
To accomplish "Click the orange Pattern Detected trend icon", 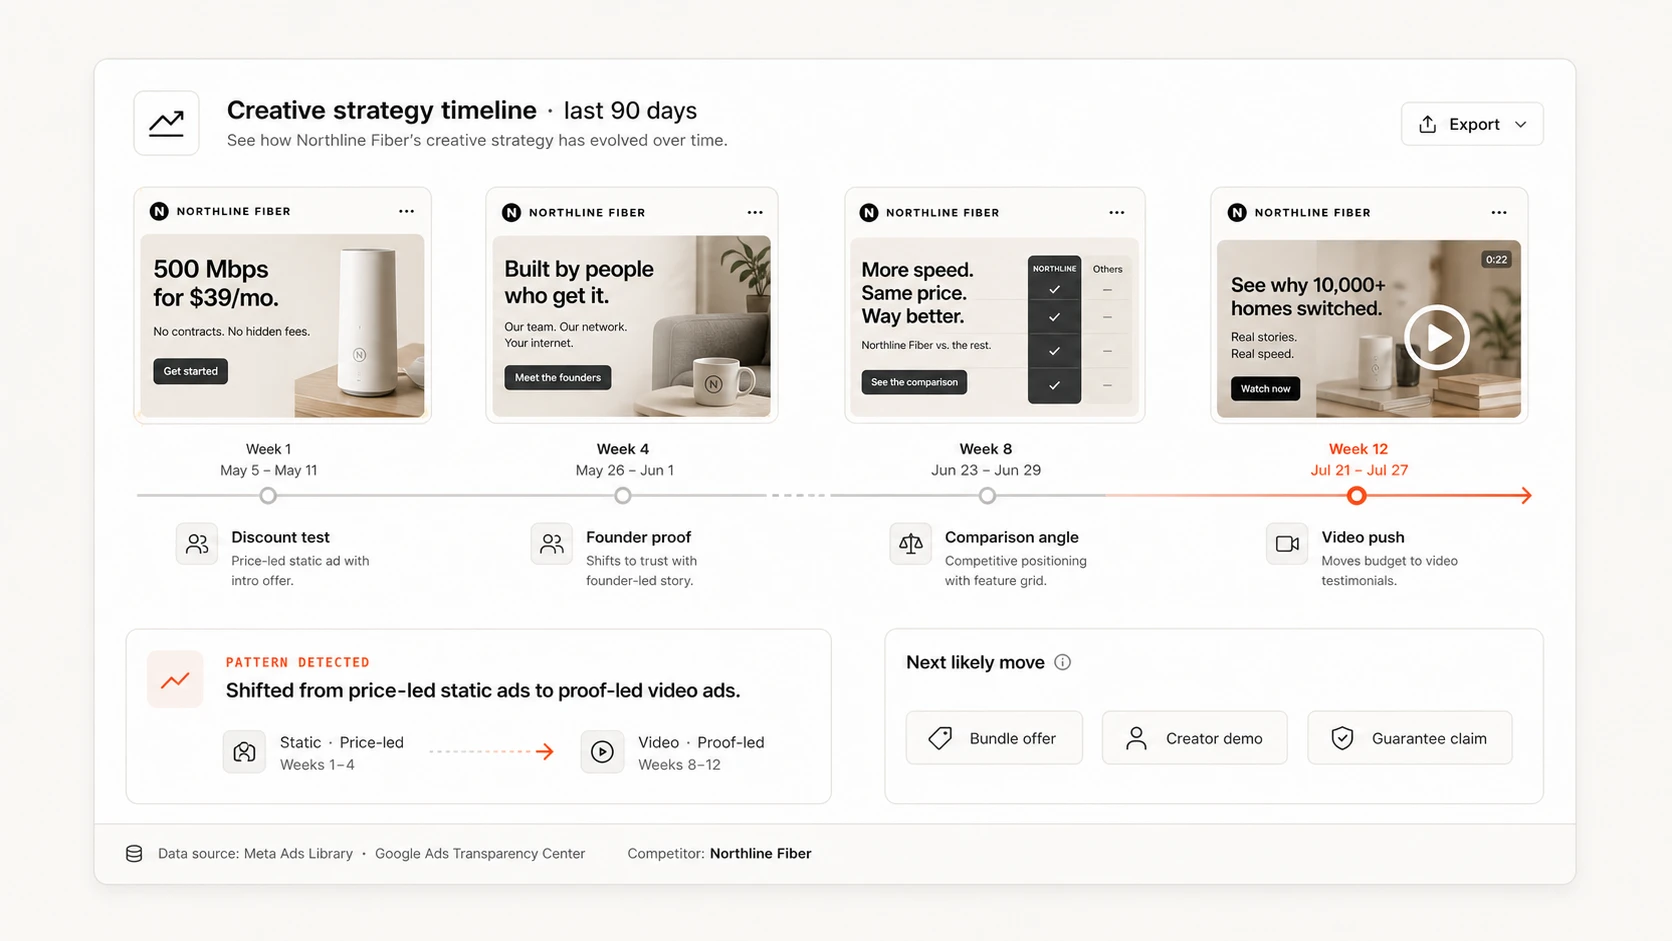I will click(175, 679).
